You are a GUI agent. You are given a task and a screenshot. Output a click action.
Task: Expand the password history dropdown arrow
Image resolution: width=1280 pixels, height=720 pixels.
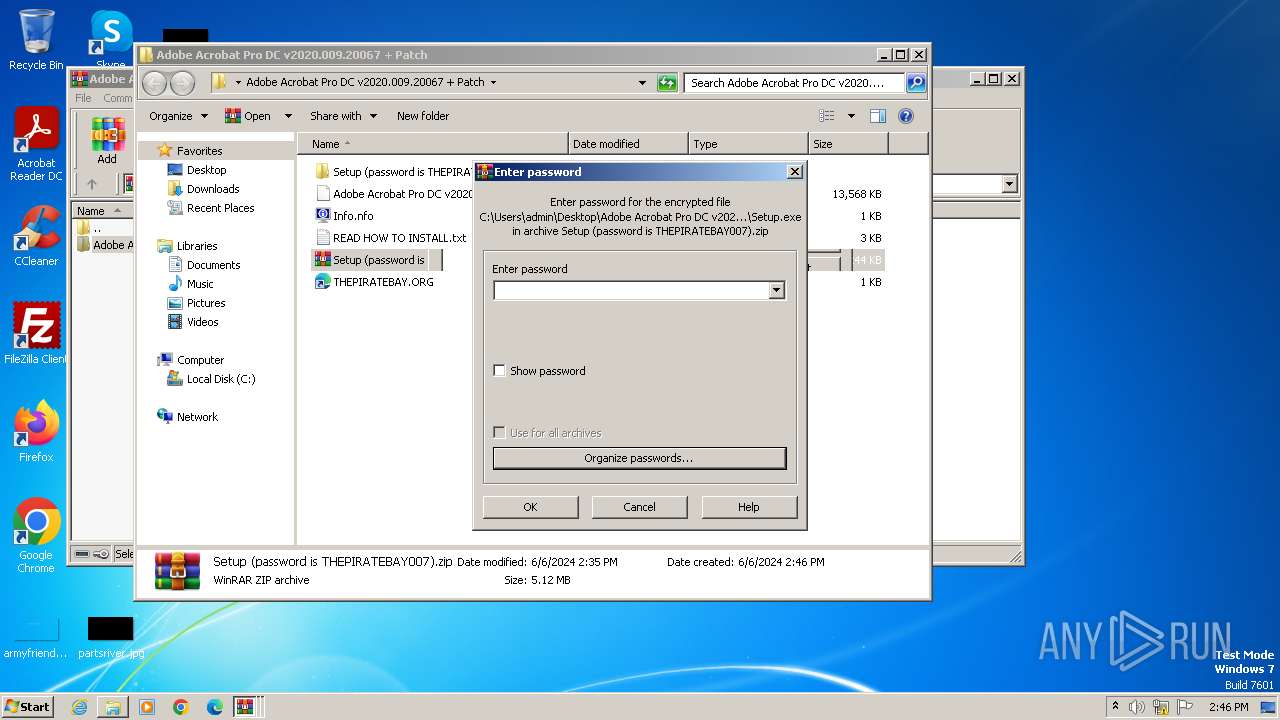pos(777,290)
